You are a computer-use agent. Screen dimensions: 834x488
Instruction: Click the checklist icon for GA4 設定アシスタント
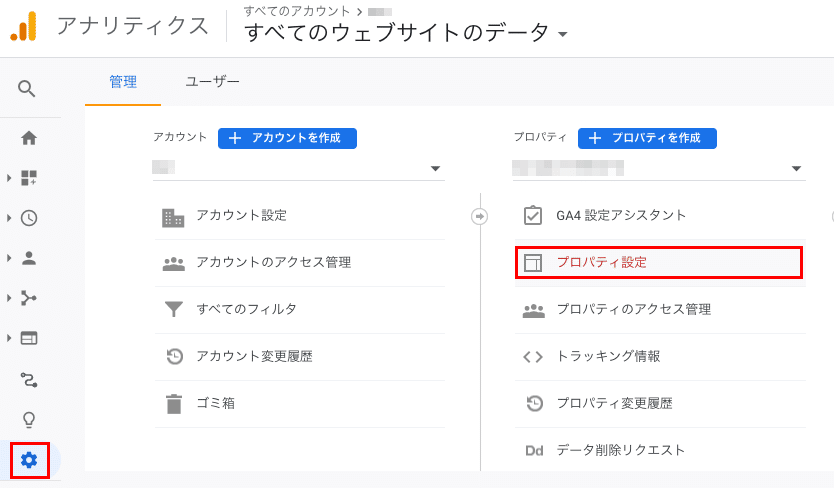coord(532,216)
